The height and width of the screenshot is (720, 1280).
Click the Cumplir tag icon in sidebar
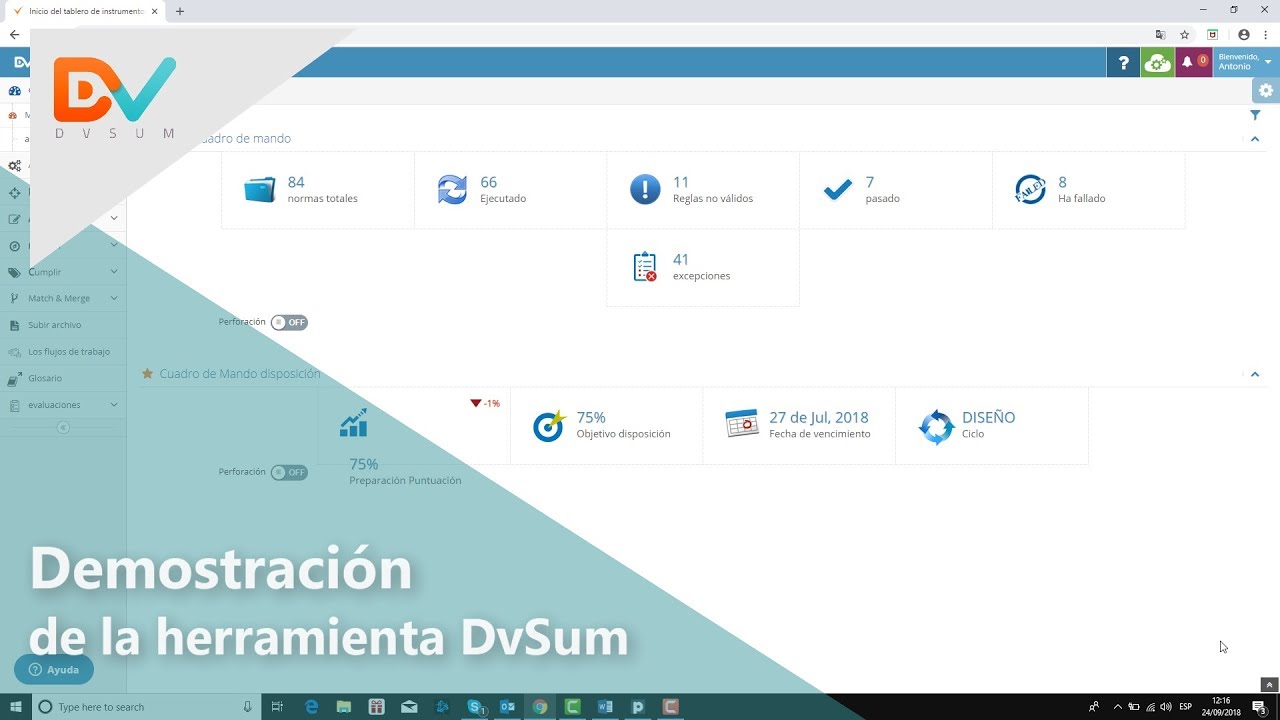coord(14,272)
